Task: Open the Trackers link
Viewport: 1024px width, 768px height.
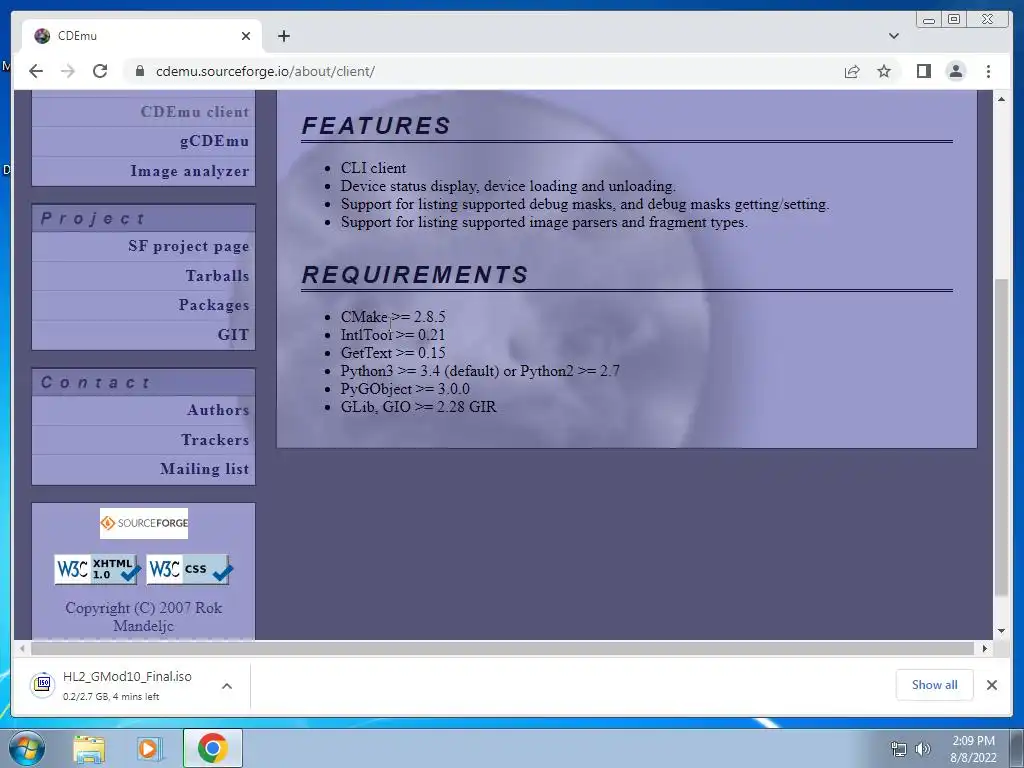Action: click(215, 440)
